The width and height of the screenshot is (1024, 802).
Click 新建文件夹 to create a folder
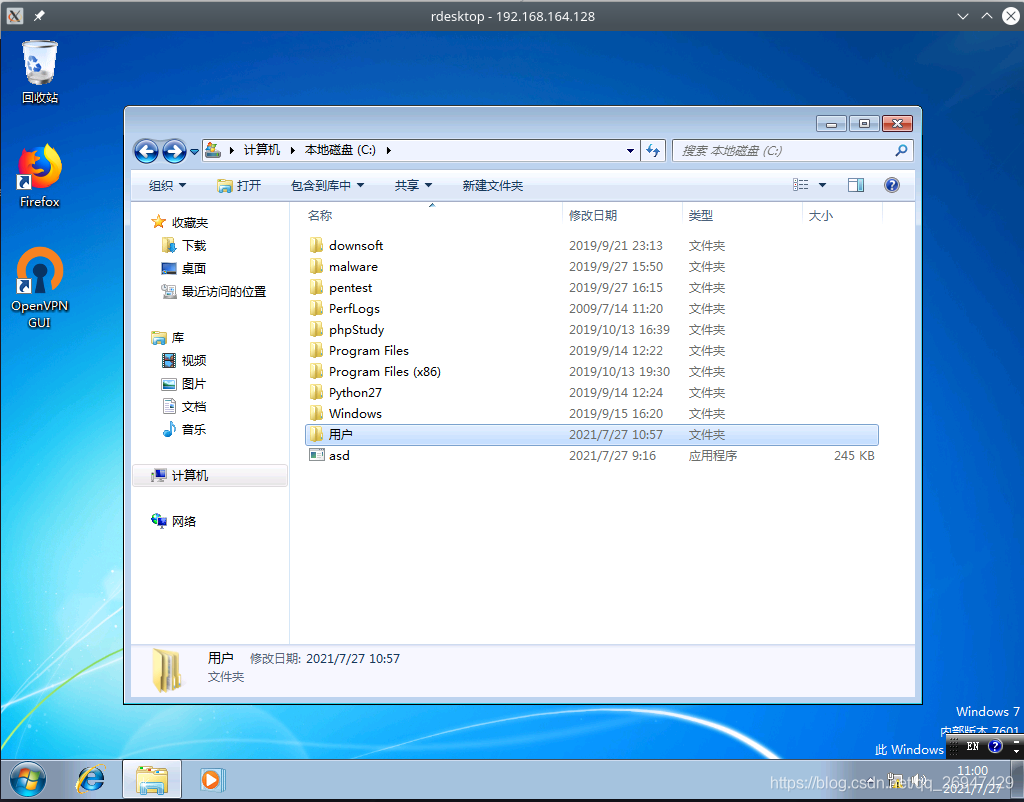(x=492, y=185)
